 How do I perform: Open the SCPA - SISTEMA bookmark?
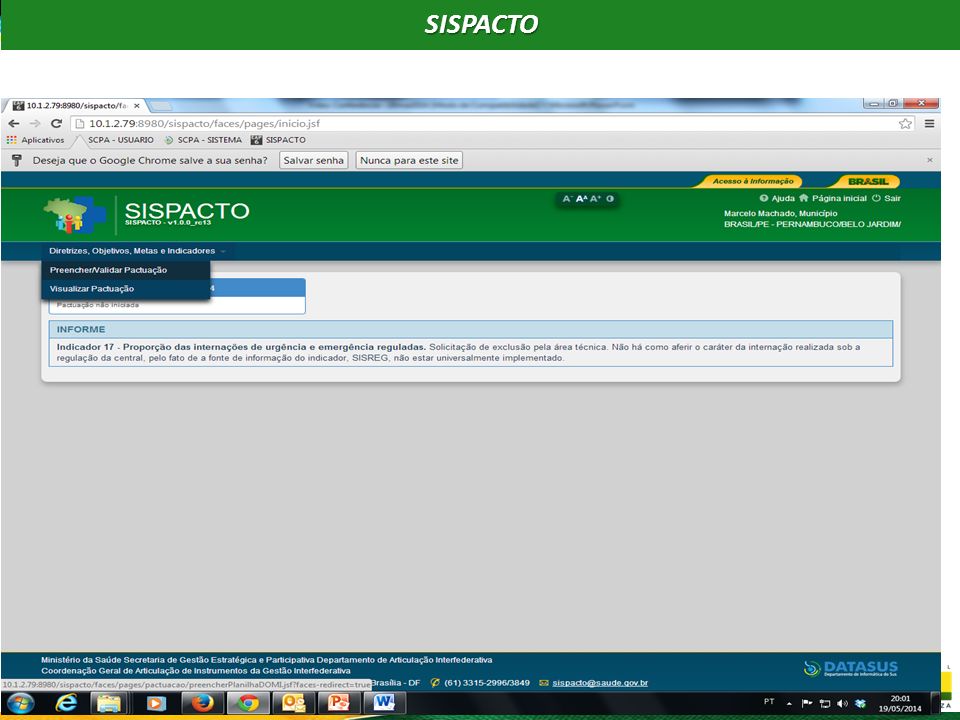point(203,140)
